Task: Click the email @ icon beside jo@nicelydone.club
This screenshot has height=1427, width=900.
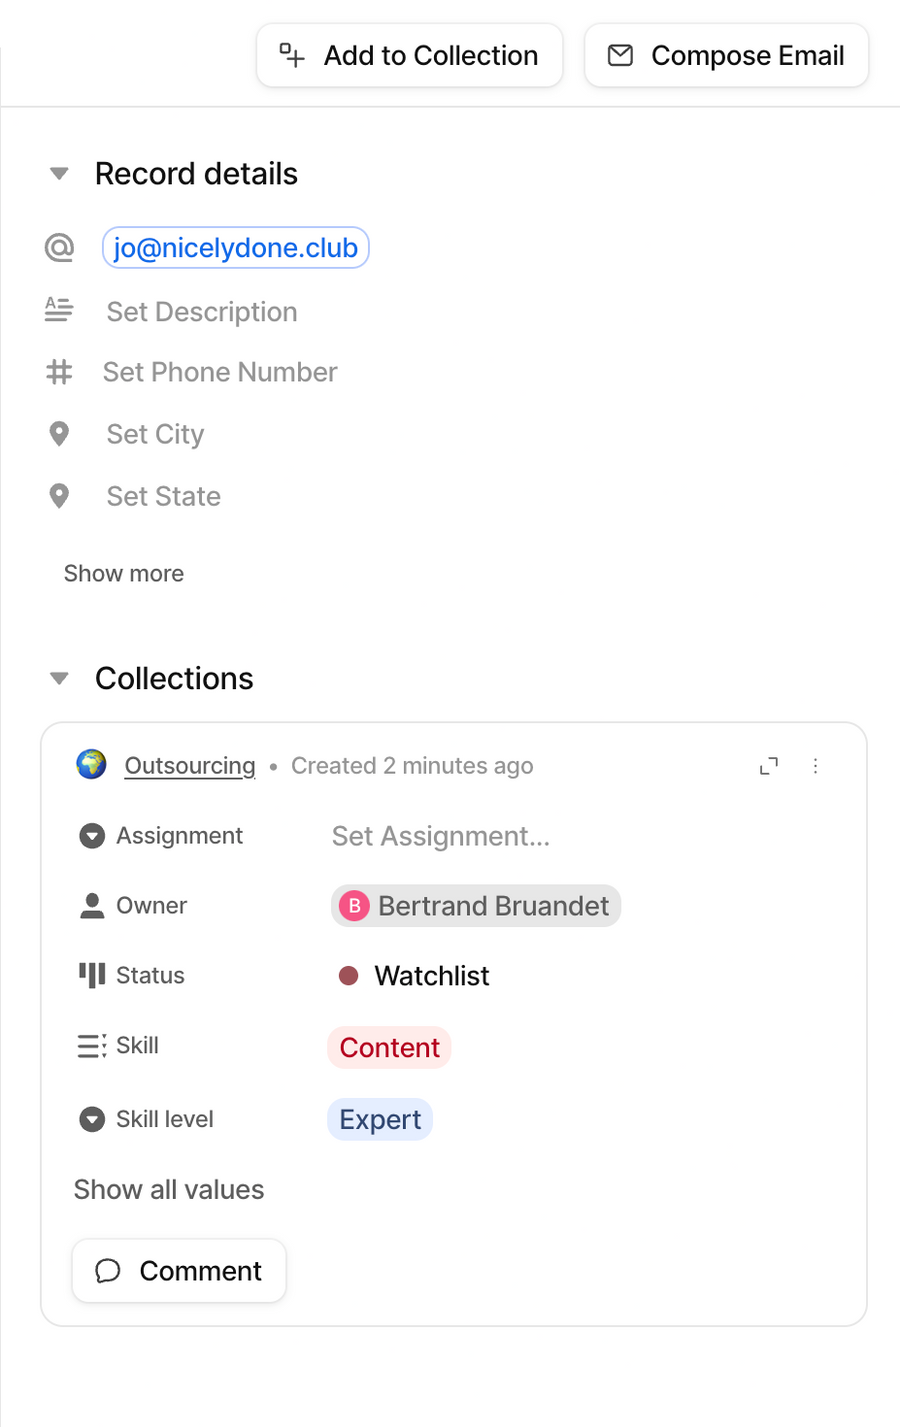Action: coord(60,247)
